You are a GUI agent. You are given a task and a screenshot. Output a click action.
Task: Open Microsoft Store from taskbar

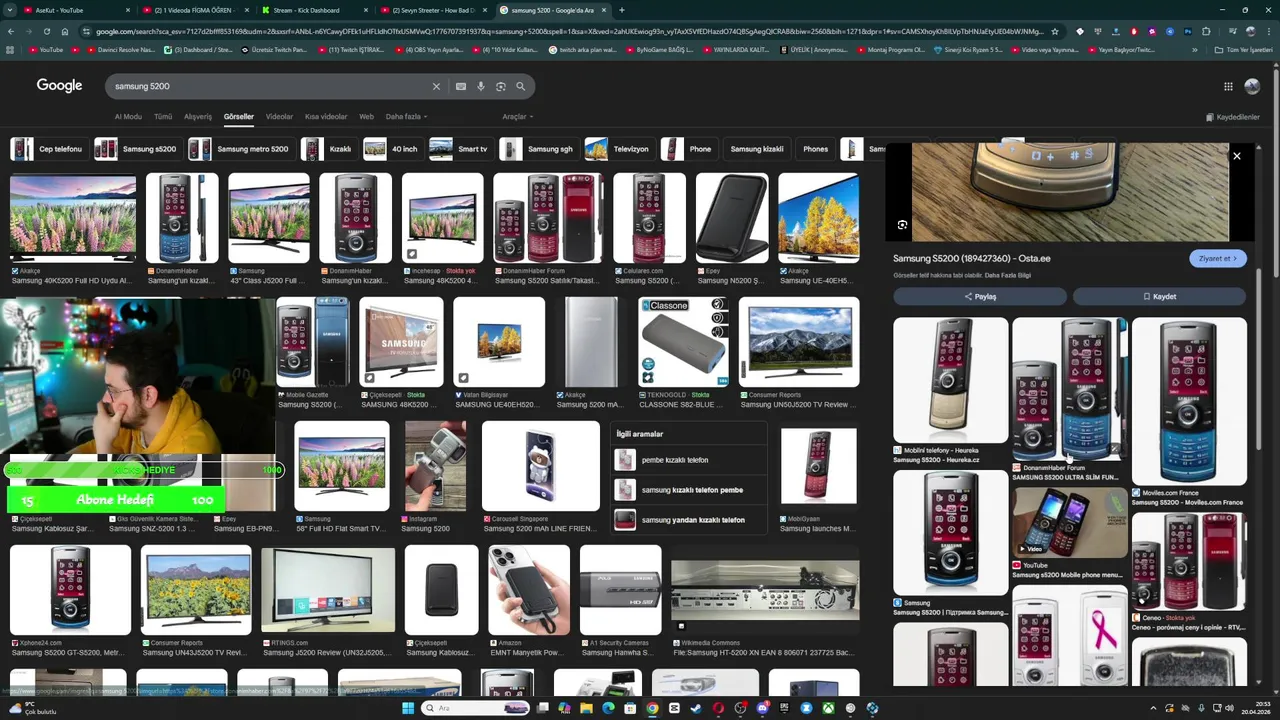(630, 708)
